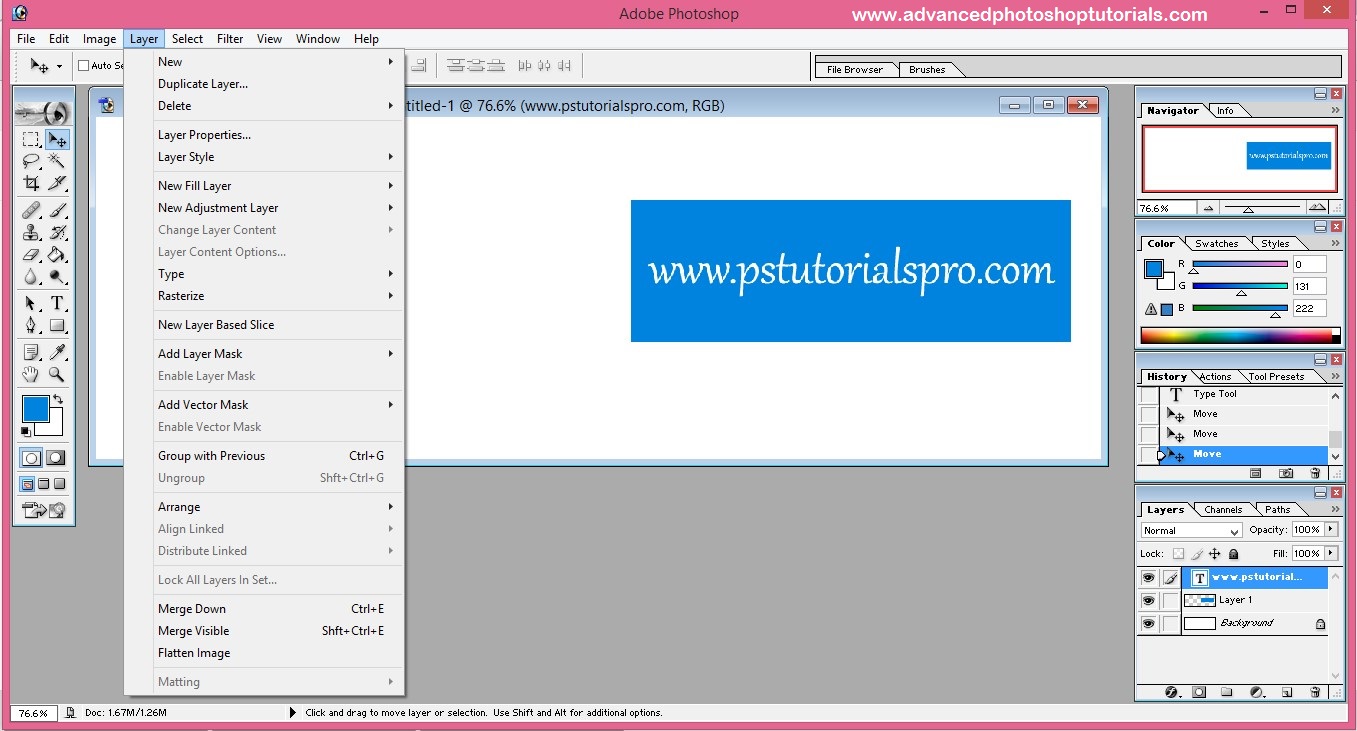Click the Navigator zoom out button
The height and width of the screenshot is (731, 1357).
coord(1209,208)
